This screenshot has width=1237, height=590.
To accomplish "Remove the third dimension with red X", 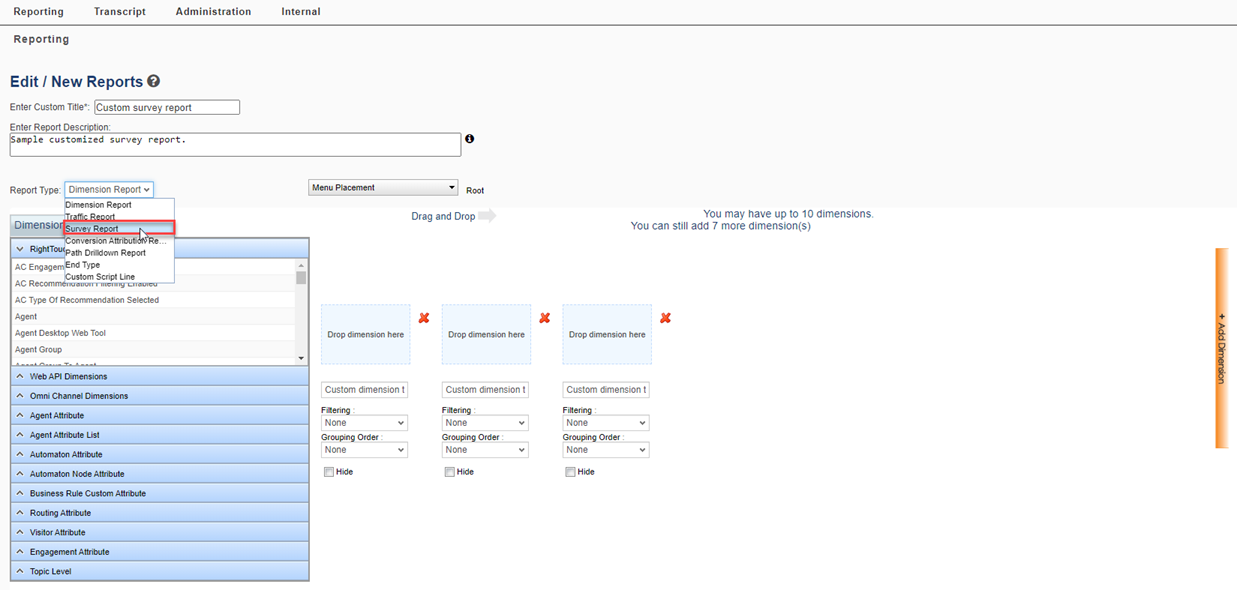I will [665, 318].
